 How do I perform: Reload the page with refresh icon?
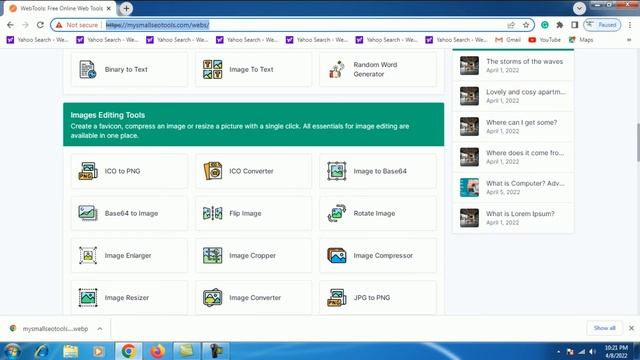pos(40,25)
